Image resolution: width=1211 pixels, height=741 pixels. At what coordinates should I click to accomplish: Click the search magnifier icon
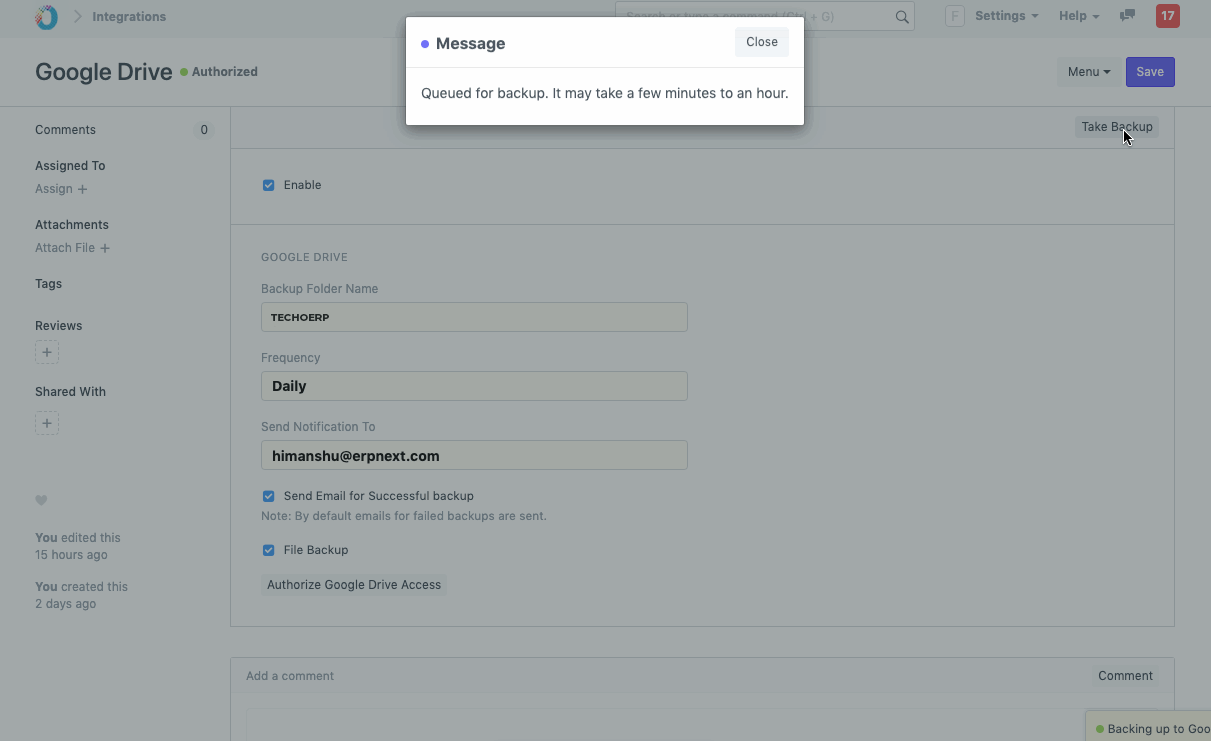(x=902, y=17)
